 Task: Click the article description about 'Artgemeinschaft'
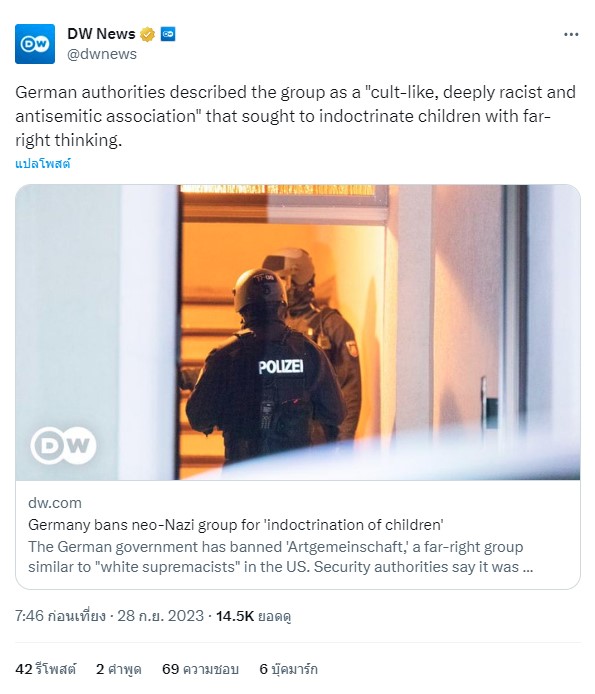(x=280, y=557)
